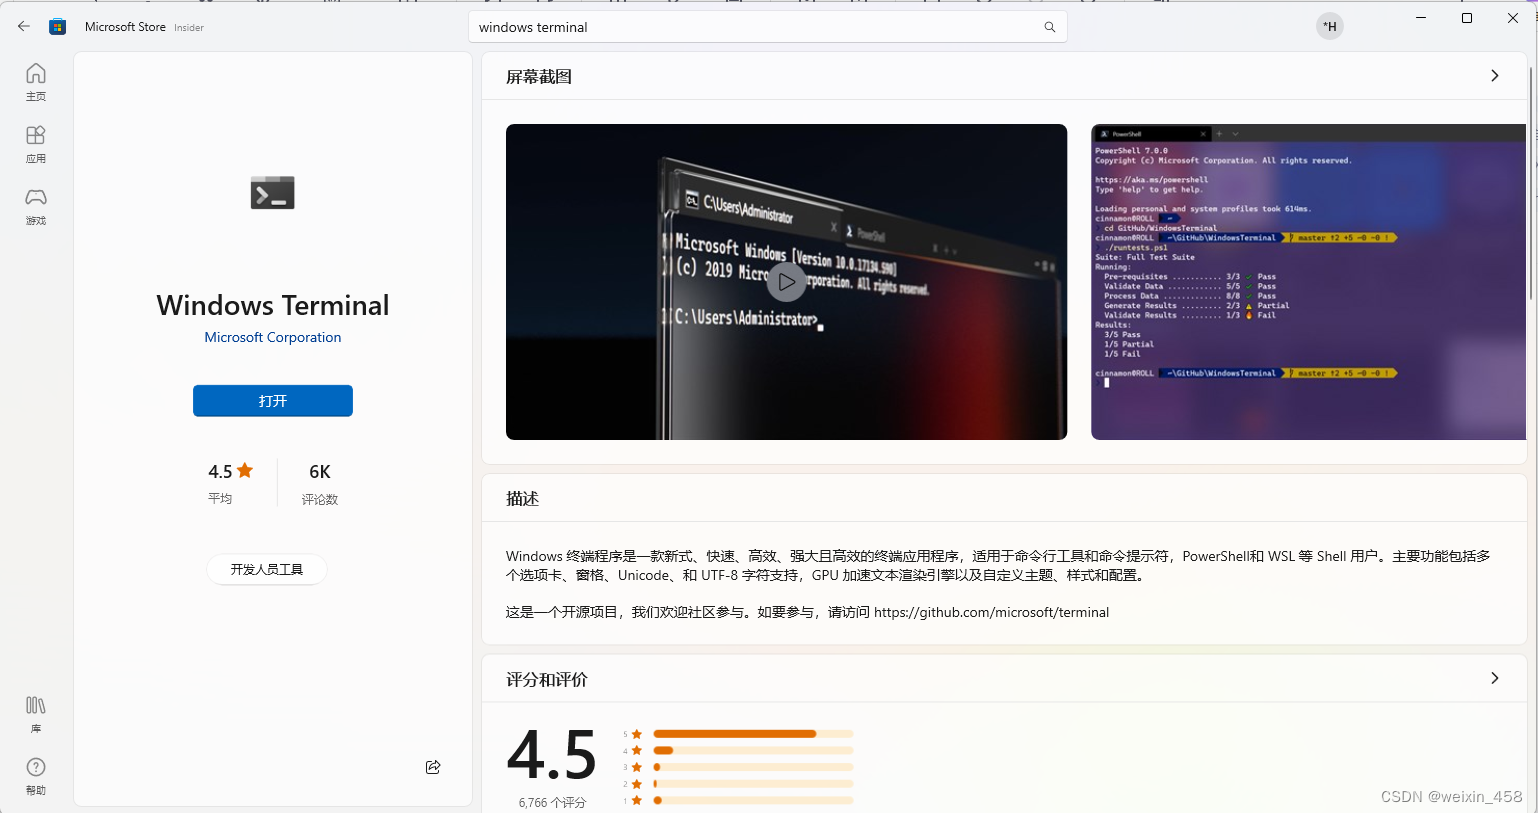Open the *H account avatar

1329,26
